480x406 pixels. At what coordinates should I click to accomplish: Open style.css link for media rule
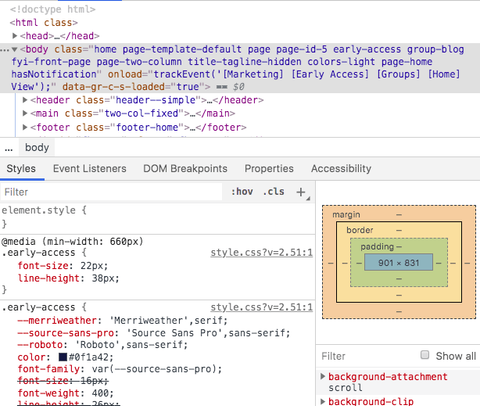coord(262,253)
